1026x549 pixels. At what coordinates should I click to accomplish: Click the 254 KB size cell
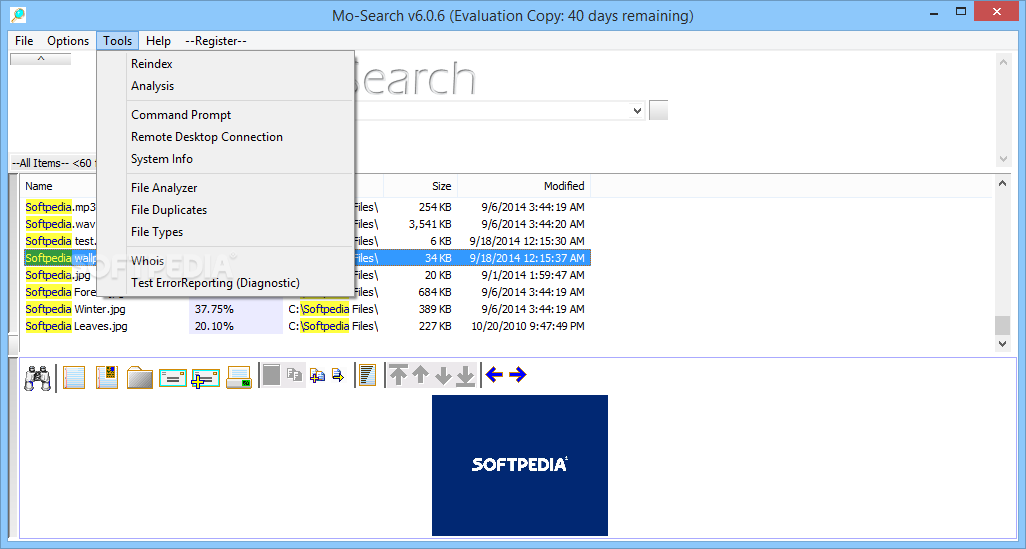(x=435, y=207)
